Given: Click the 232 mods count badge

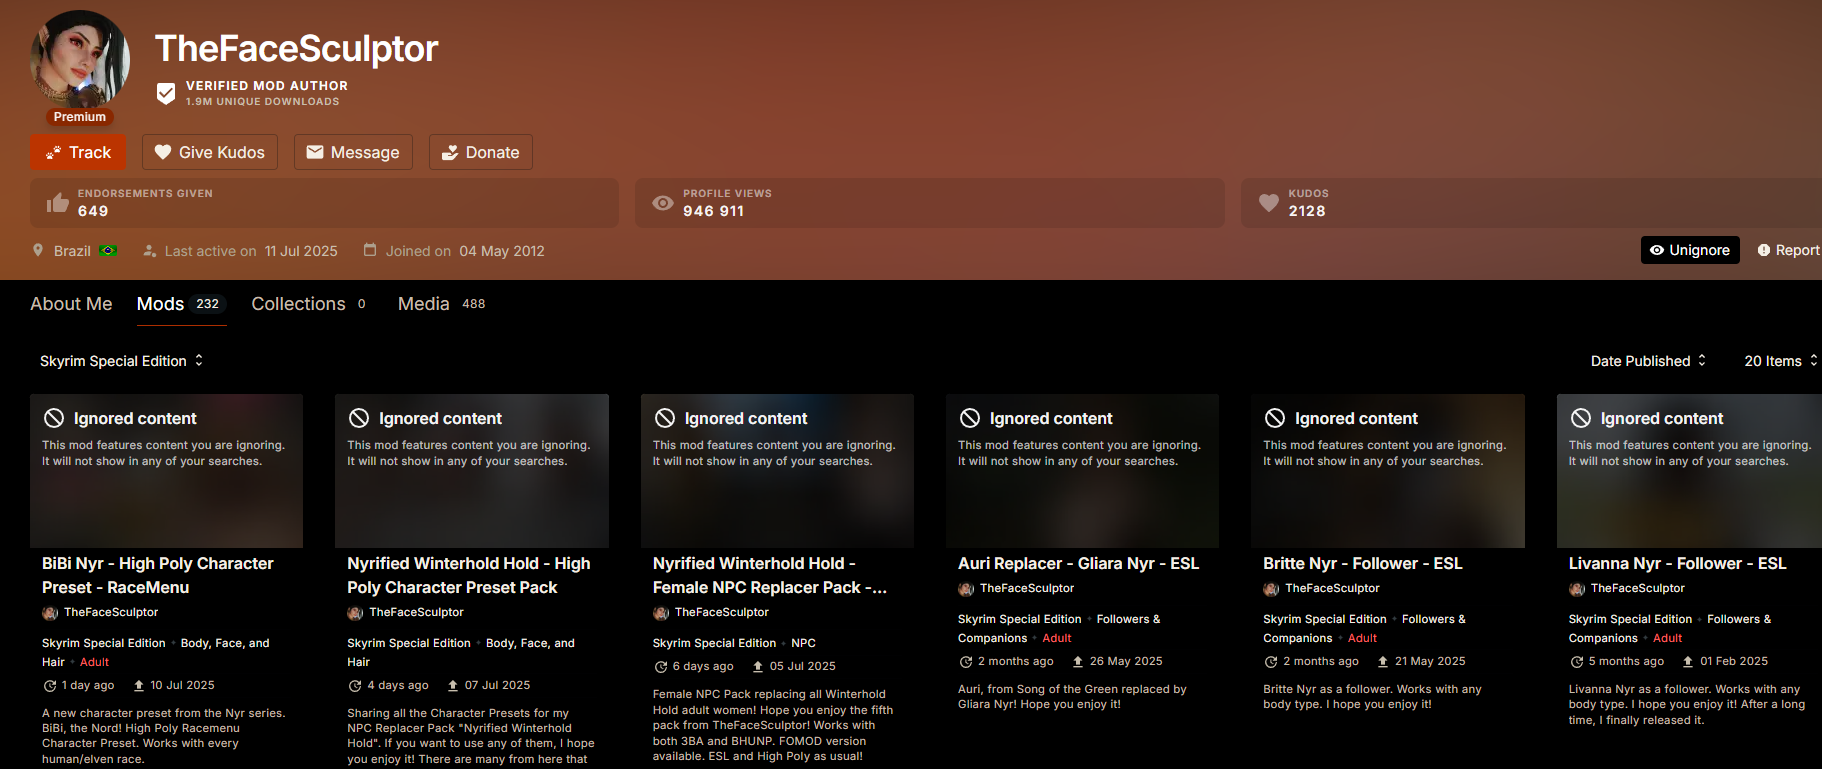Looking at the screenshot, I should (x=207, y=304).
